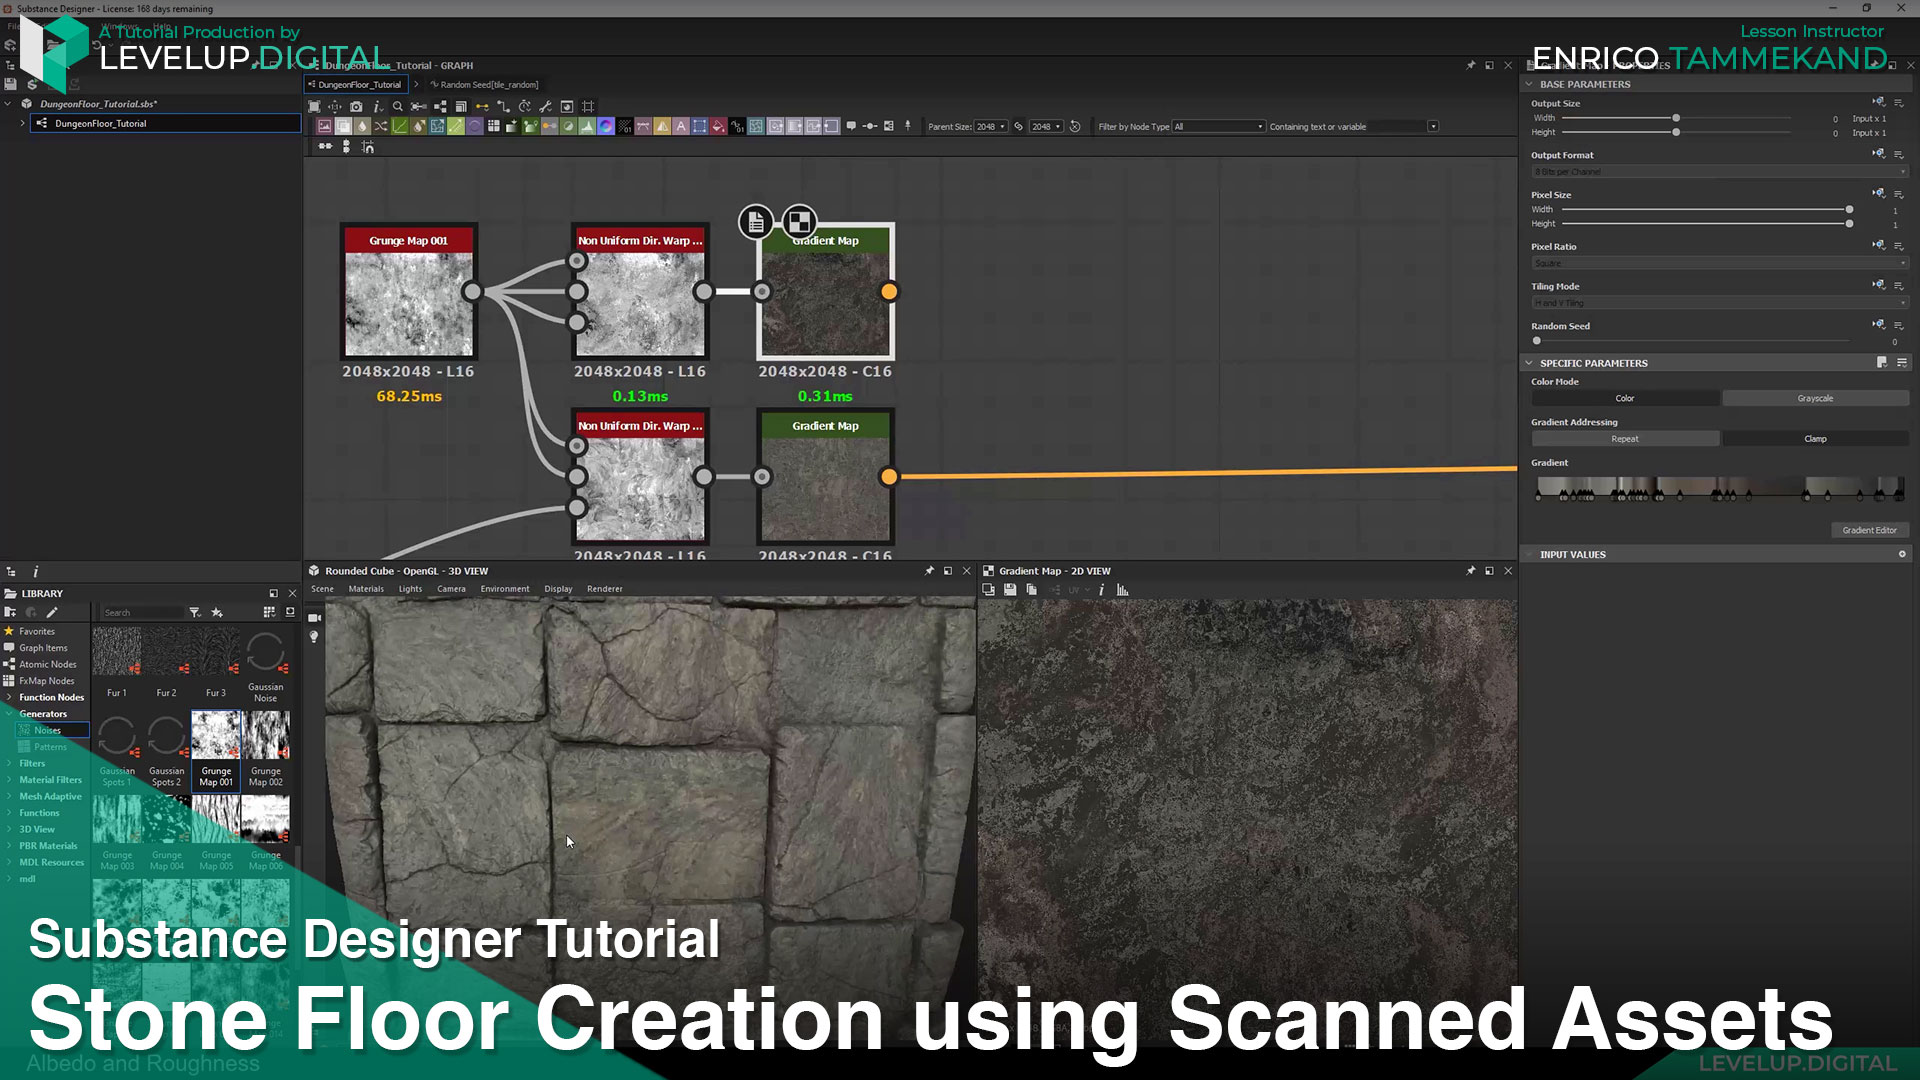Click the light bulb icon in 3D view
The height and width of the screenshot is (1080, 1920).
(x=314, y=637)
